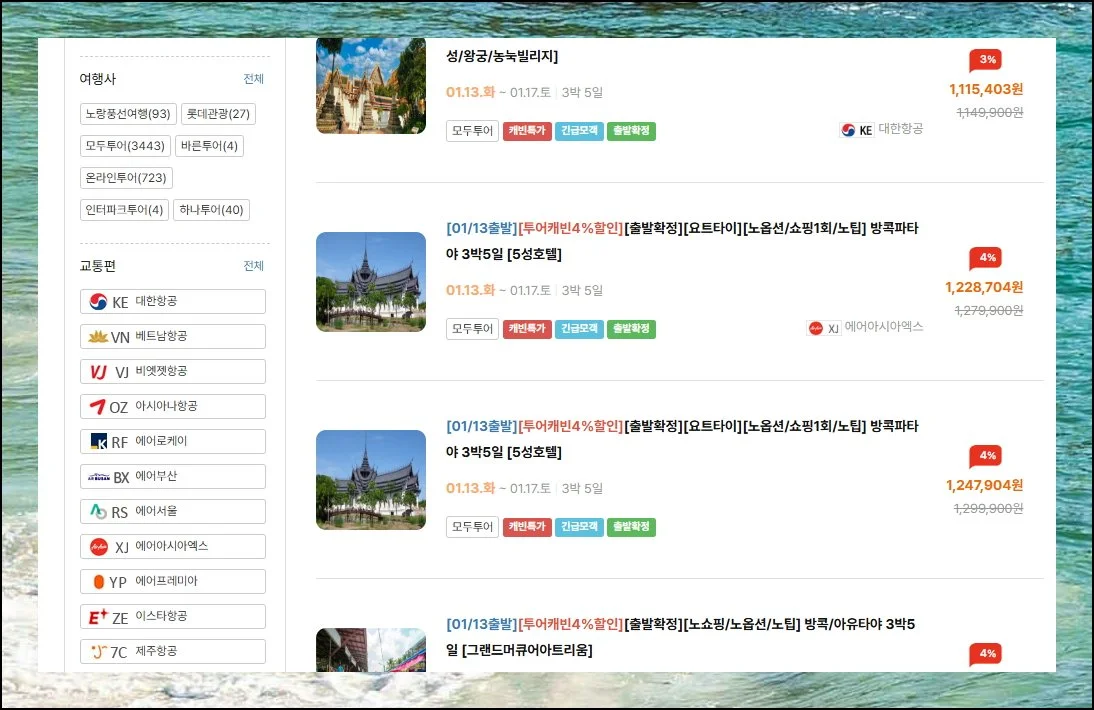
Task: Click 전체 next to 교통편 heading
Action: coord(253,266)
